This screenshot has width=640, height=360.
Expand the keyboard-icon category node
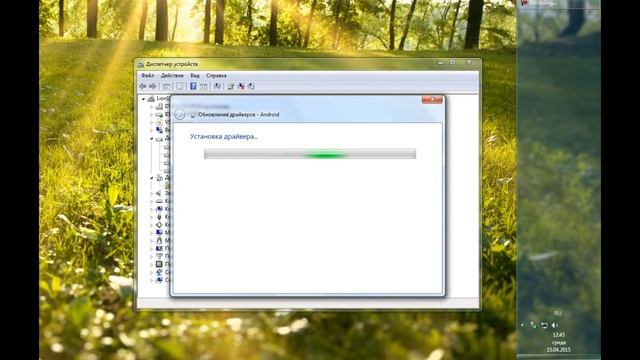151,201
